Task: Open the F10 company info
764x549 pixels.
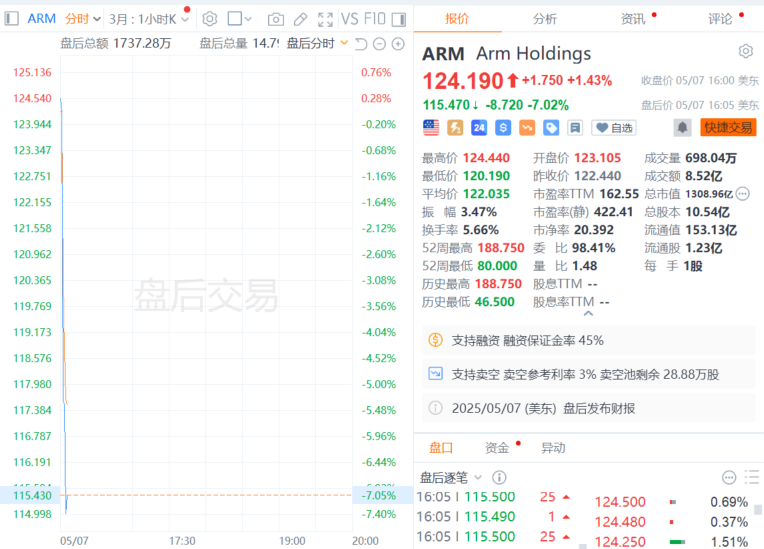Action: click(375, 19)
